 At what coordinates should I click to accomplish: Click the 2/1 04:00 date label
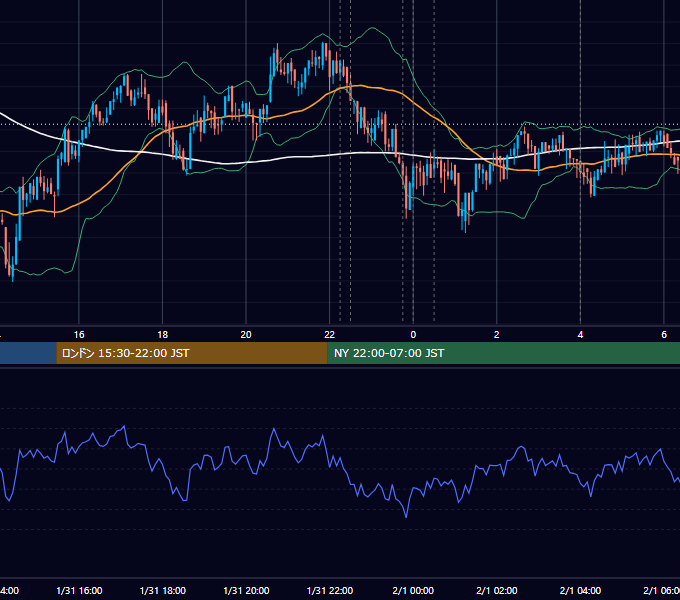pos(580,590)
